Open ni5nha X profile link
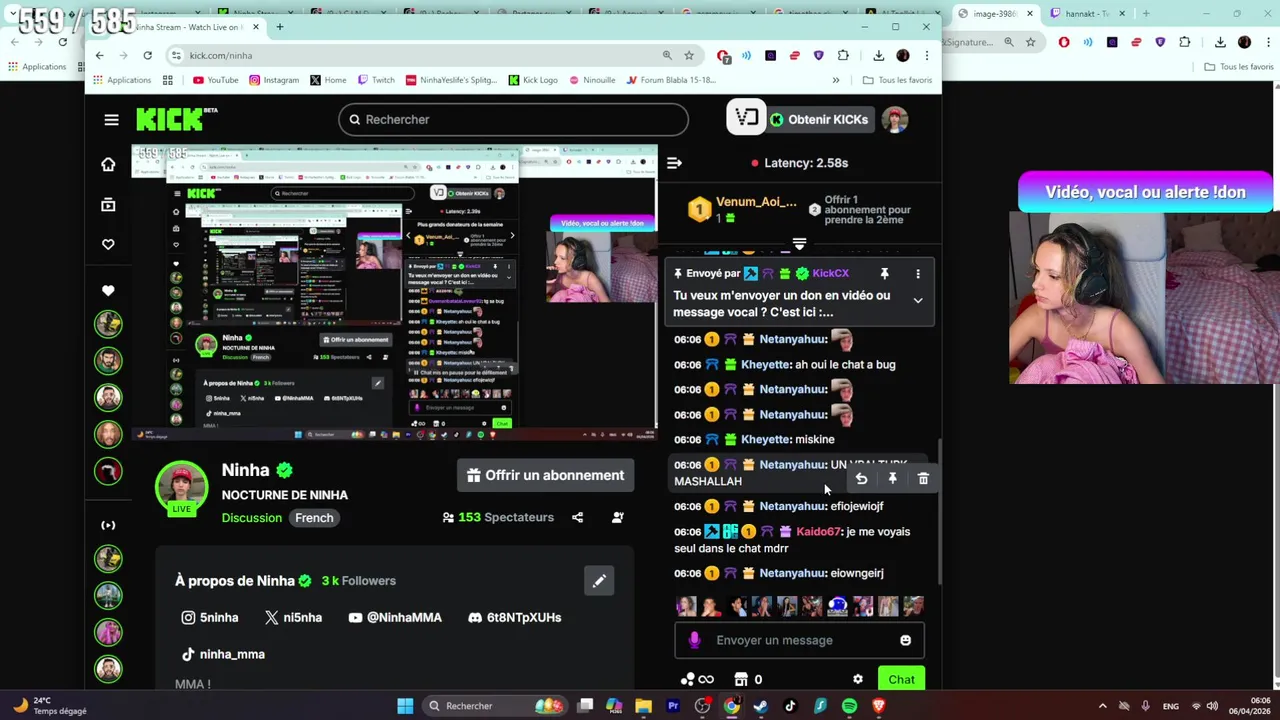 tap(293, 617)
